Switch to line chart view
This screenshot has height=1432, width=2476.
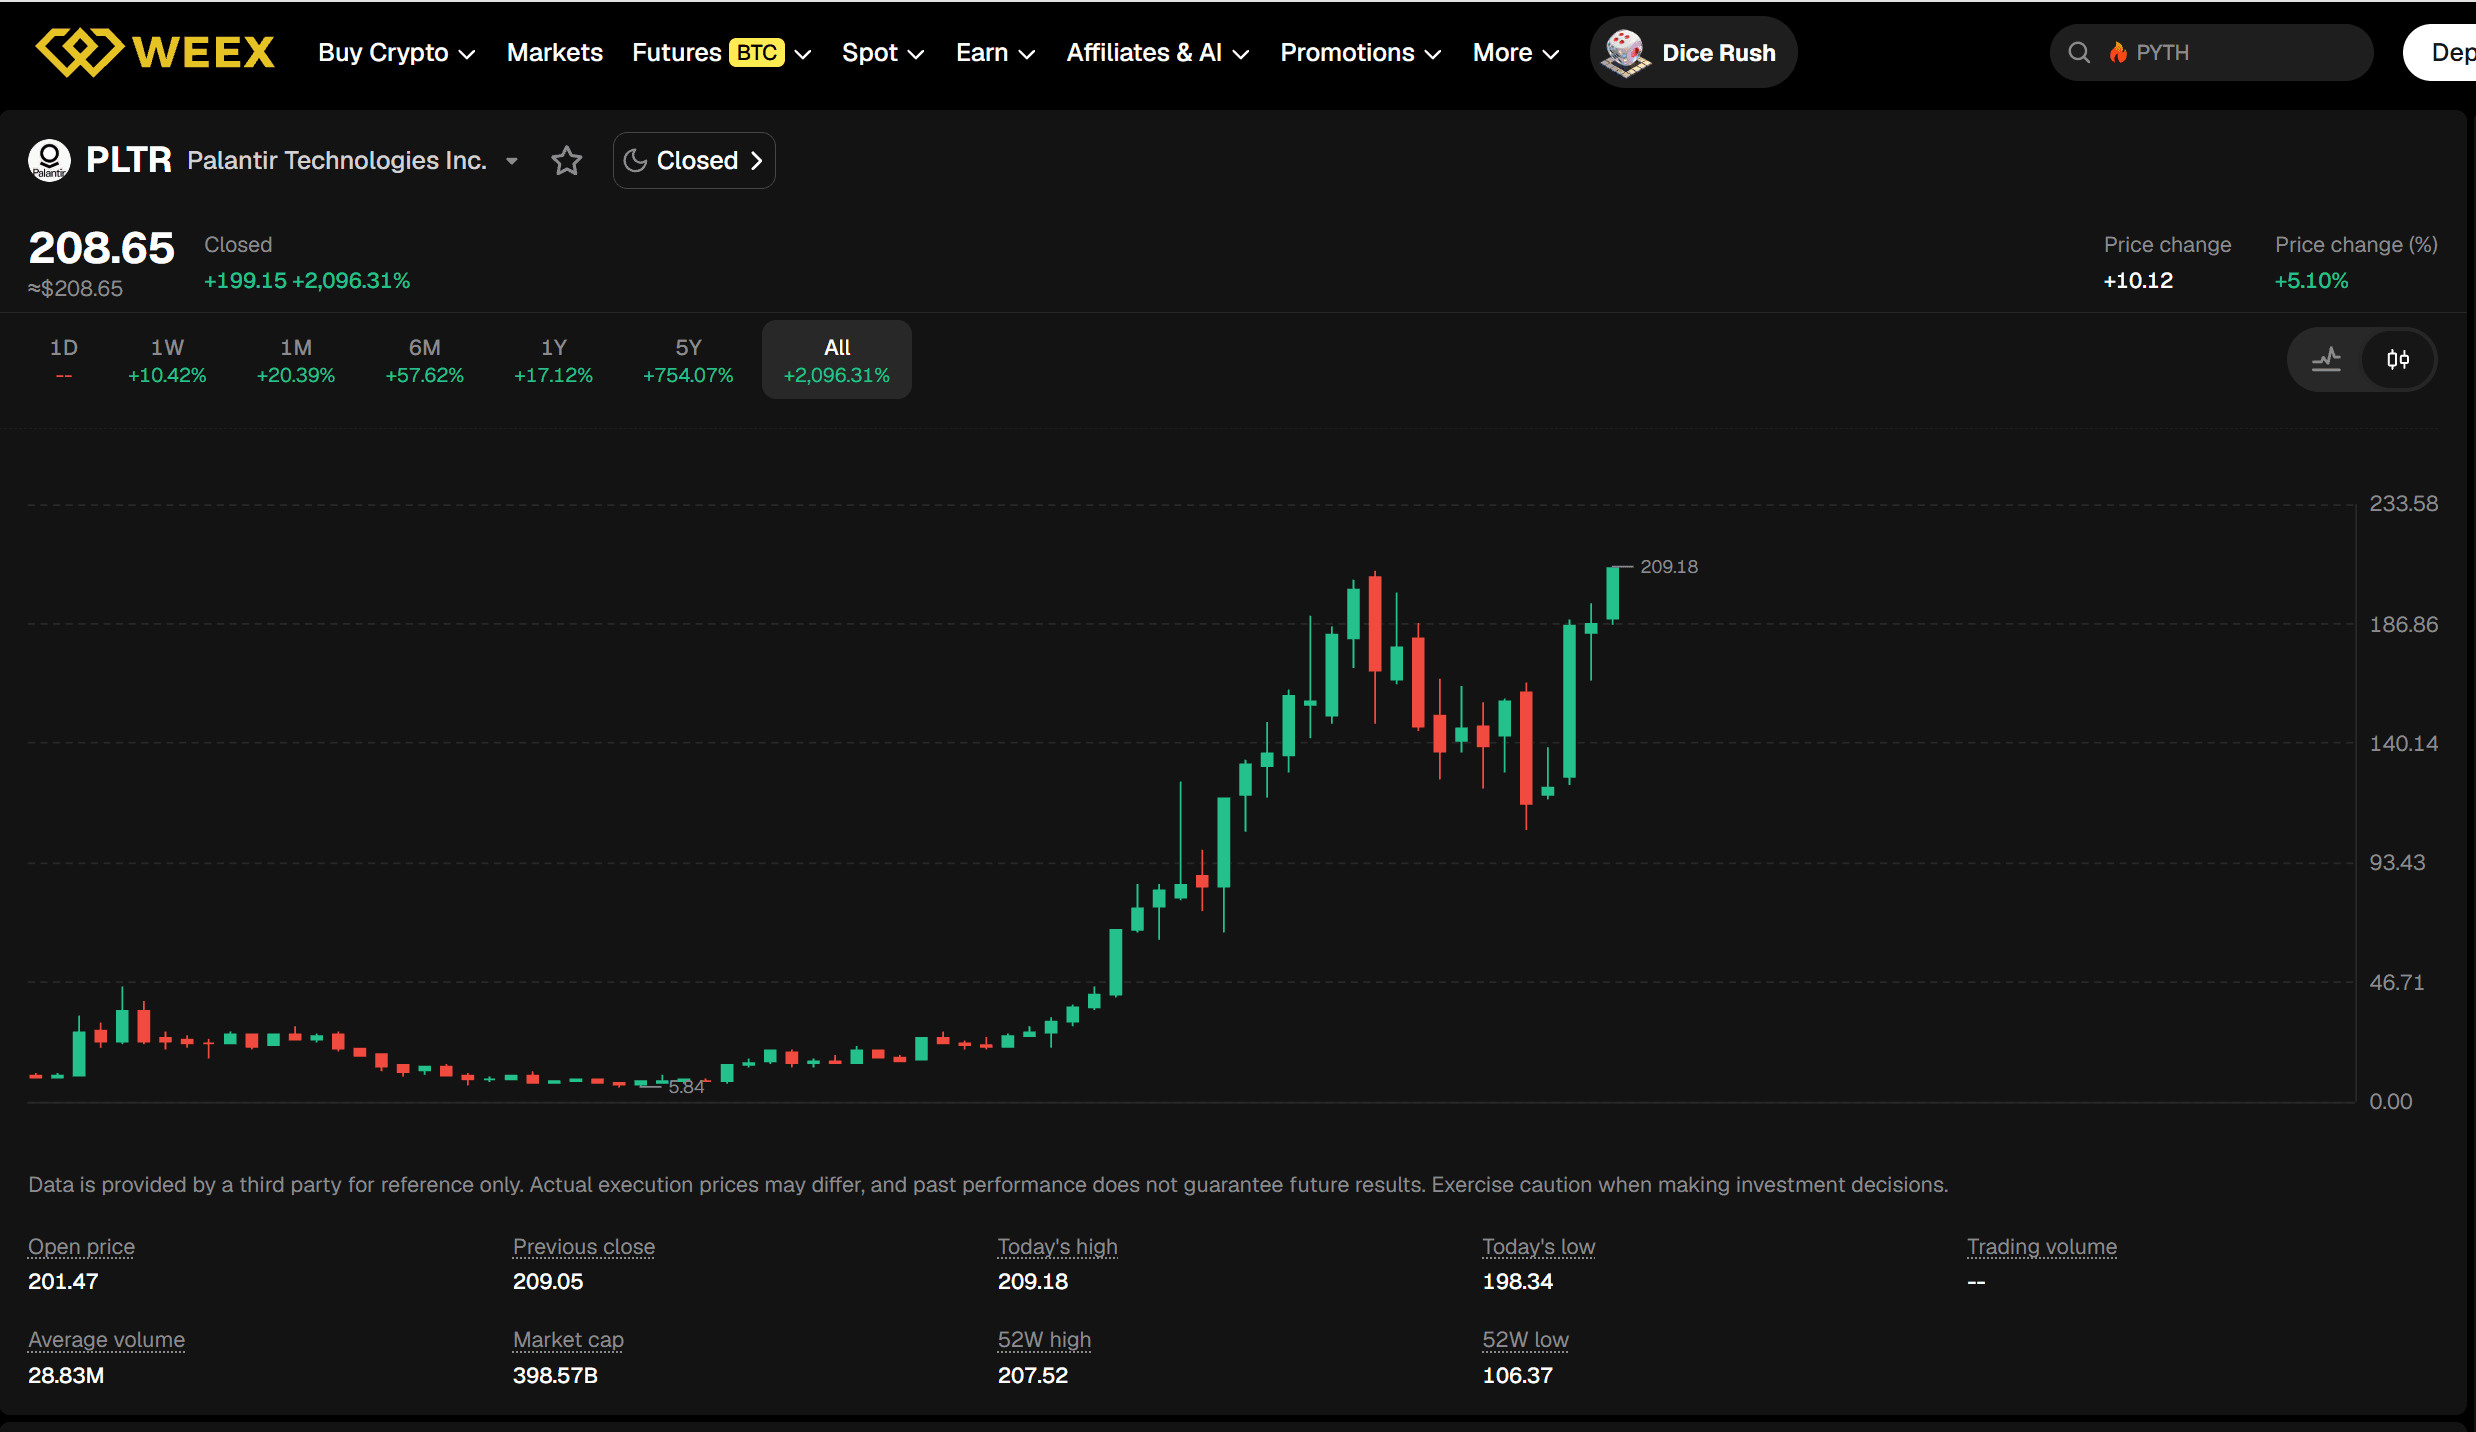pos(2326,359)
